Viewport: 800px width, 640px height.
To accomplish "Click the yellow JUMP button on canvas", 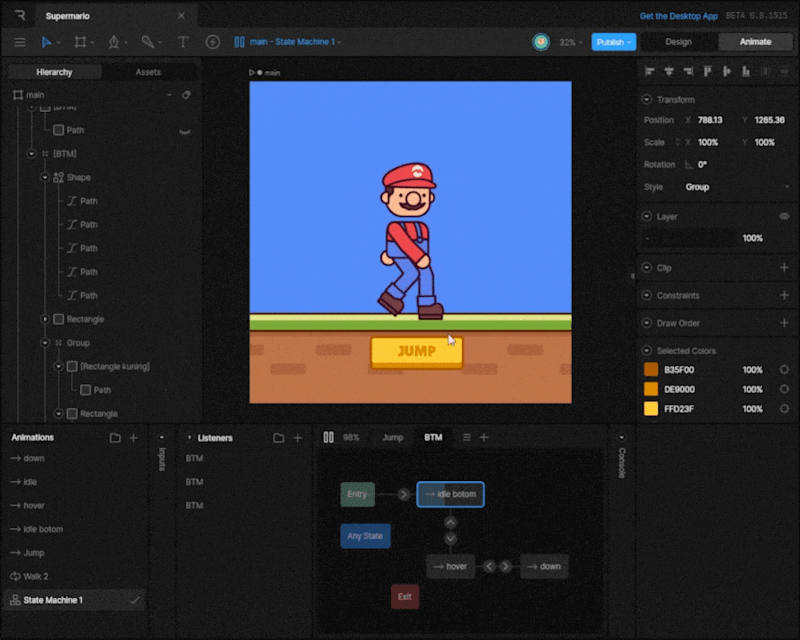I will (x=417, y=352).
